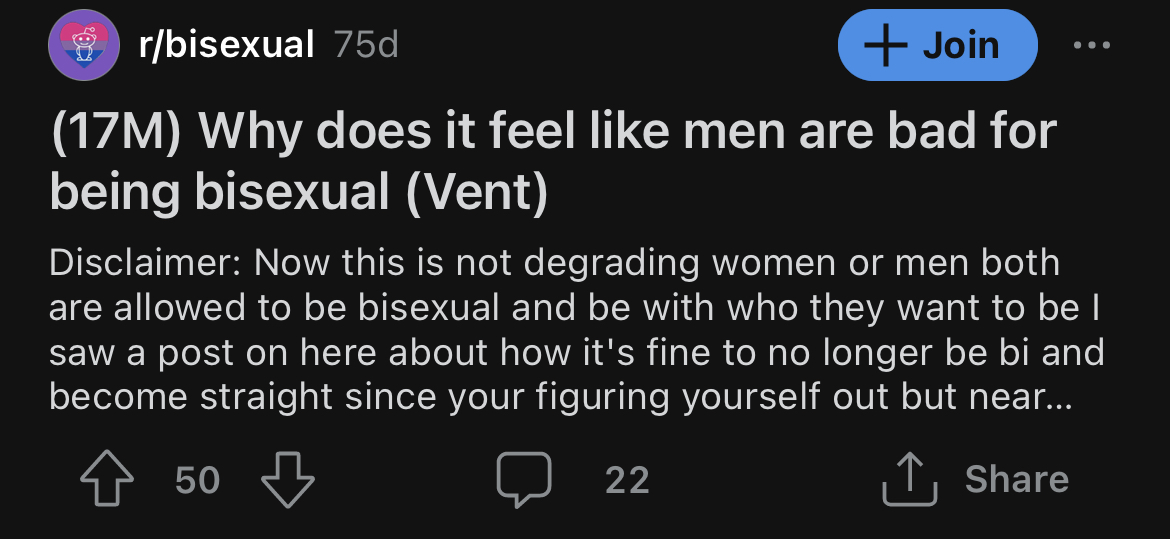Join the r/bisexual community

point(937,45)
